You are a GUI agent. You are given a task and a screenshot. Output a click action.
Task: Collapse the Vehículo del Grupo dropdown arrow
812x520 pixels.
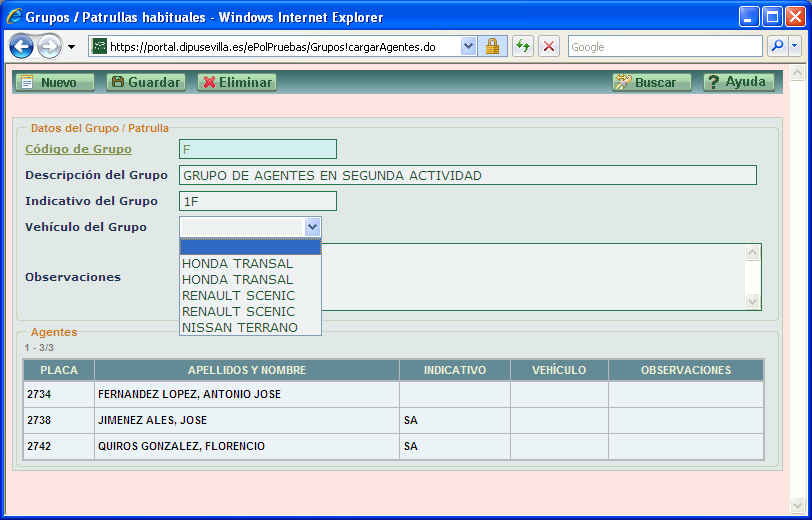(312, 227)
